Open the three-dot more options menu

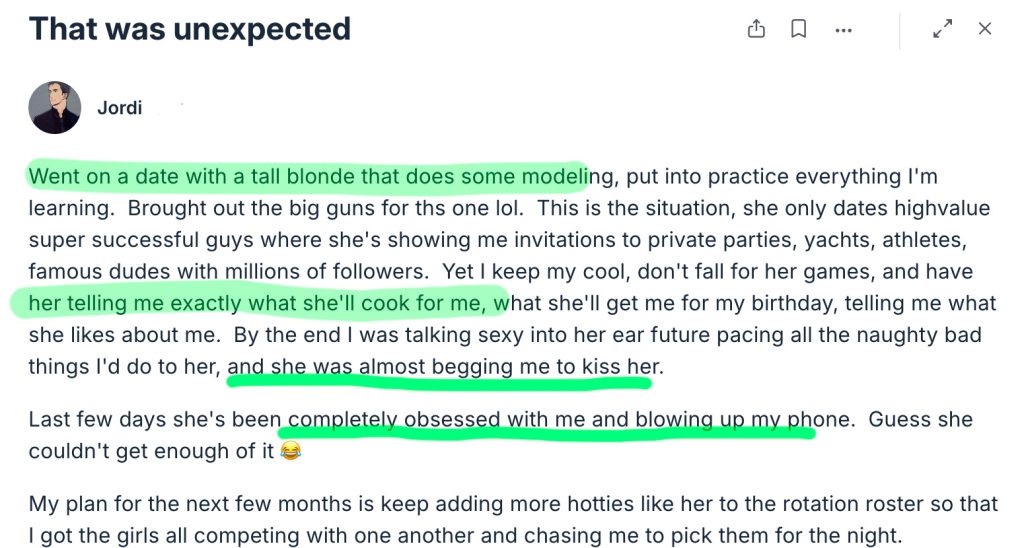[x=843, y=30]
